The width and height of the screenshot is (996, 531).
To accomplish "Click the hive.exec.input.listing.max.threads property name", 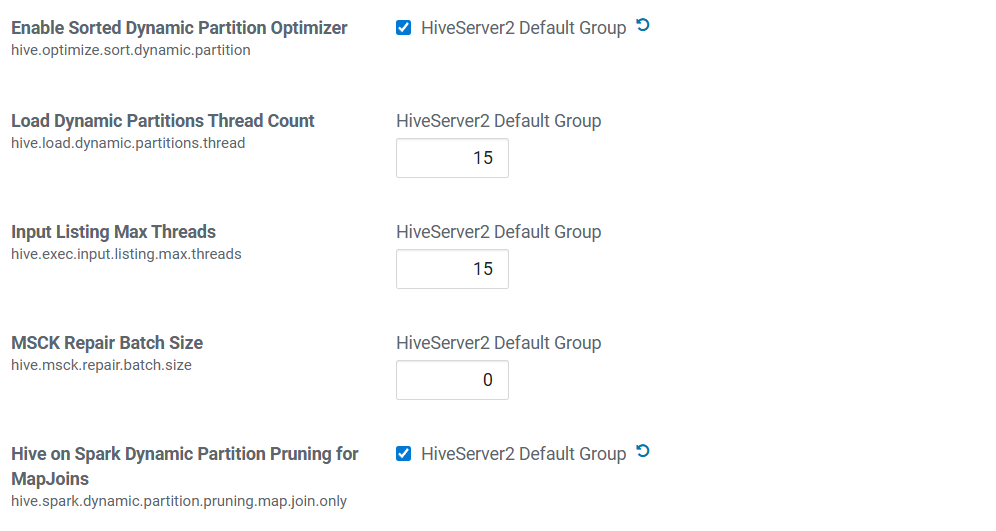I will 126,254.
